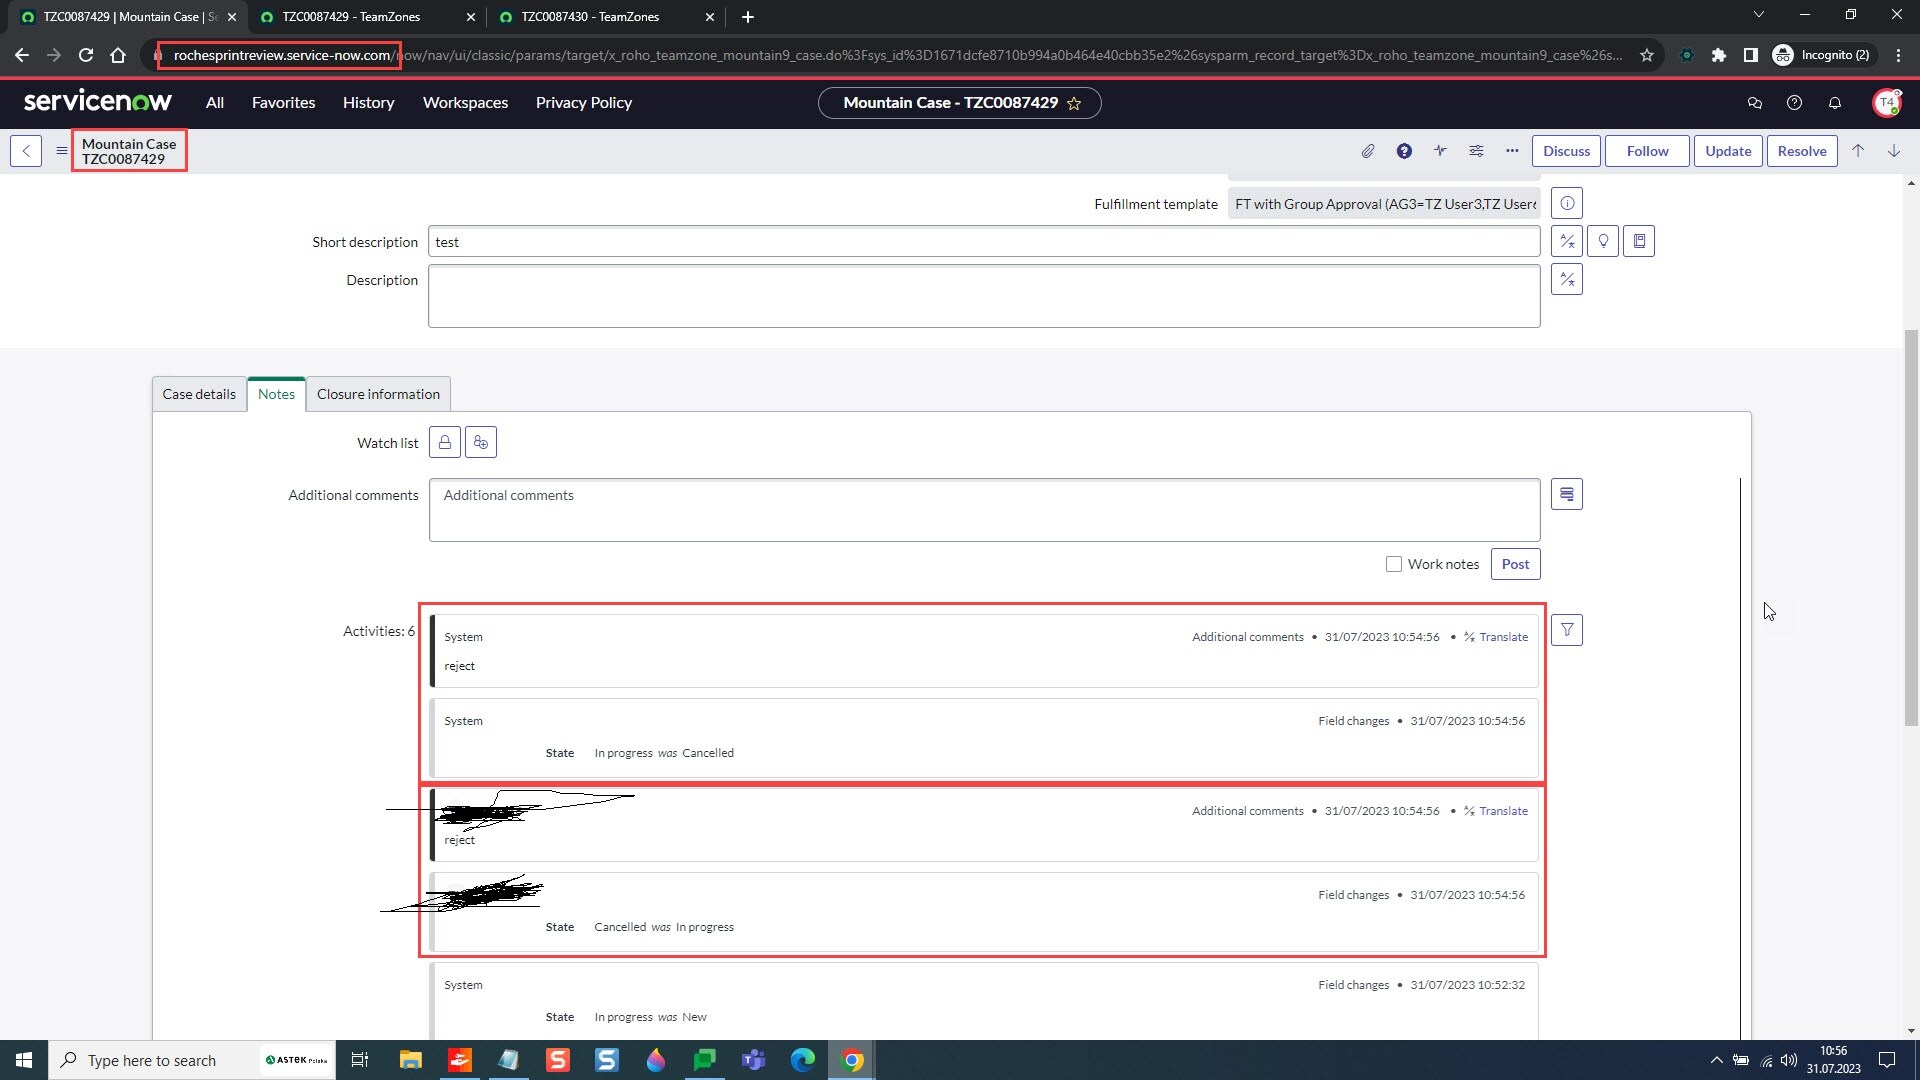Screen dimensions: 1920x1080
Task: Click the Resolve button
Action: pos(1802,151)
